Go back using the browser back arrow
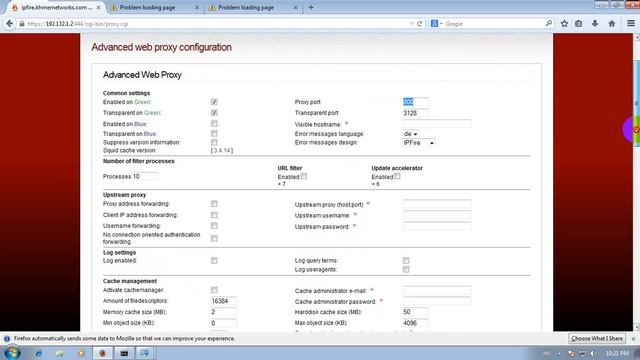This screenshot has width=640, height=360. pos(9,24)
